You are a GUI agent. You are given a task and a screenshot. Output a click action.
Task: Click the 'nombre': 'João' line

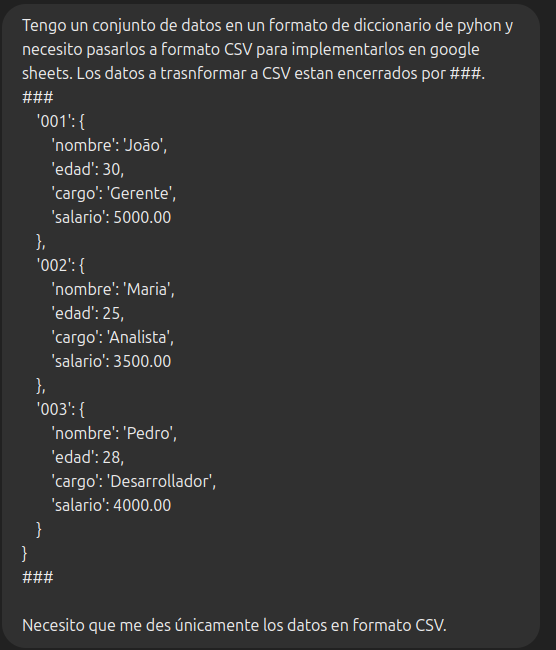(x=109, y=146)
